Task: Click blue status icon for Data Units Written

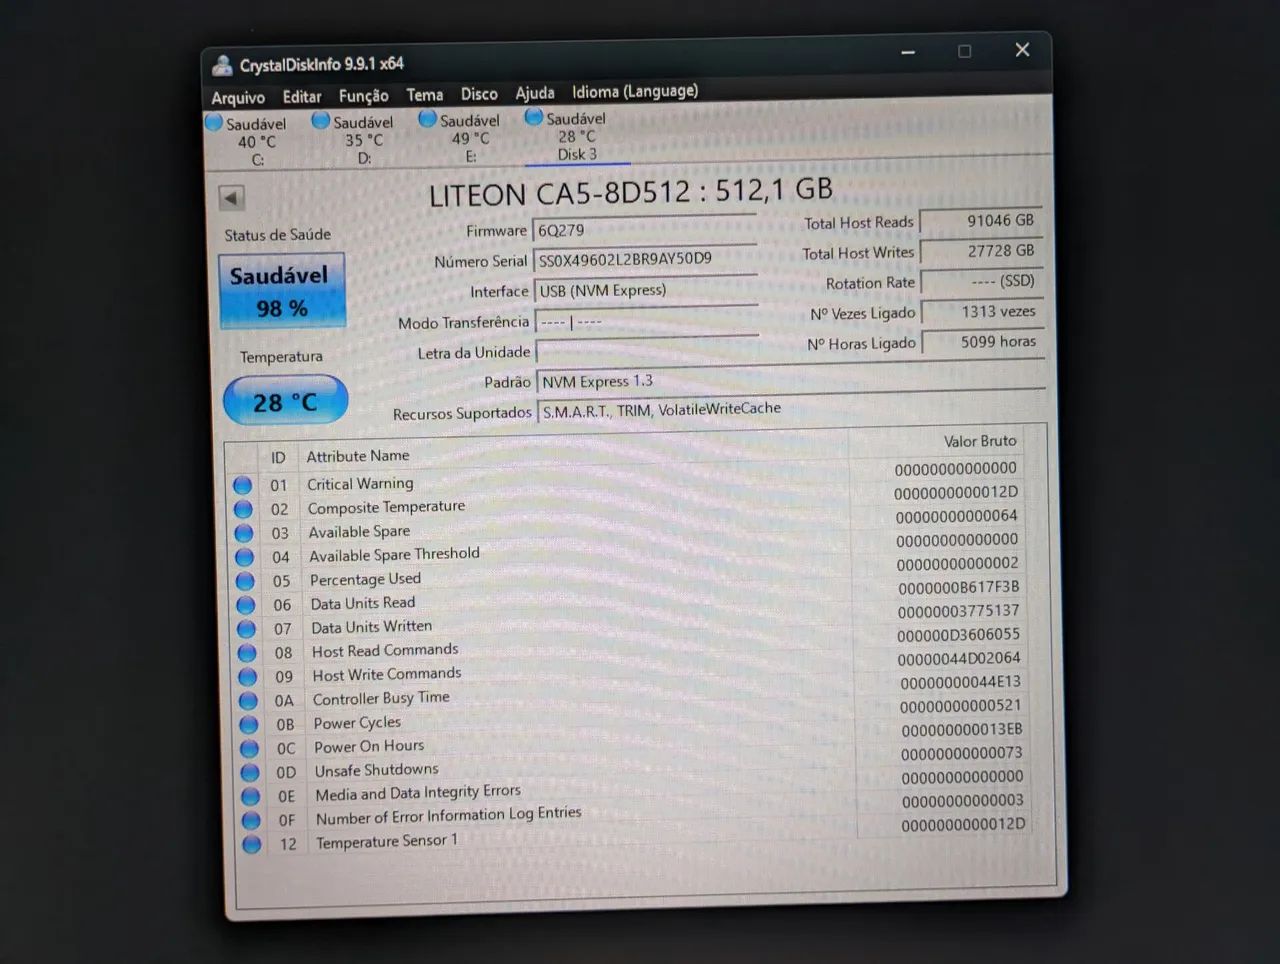Action: pyautogui.click(x=246, y=629)
